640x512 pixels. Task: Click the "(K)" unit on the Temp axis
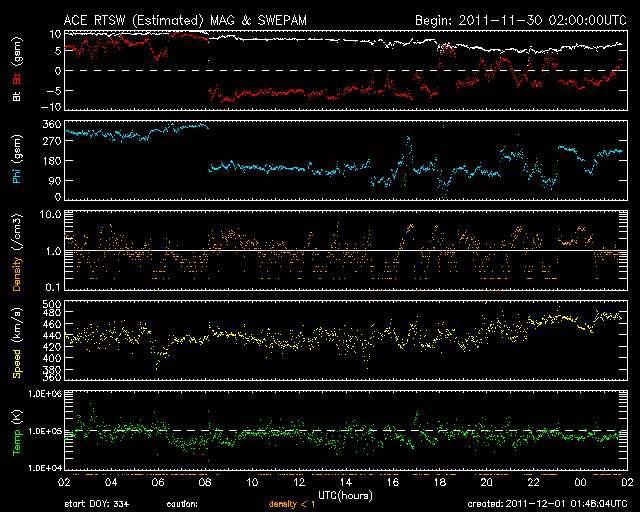tap(17, 418)
